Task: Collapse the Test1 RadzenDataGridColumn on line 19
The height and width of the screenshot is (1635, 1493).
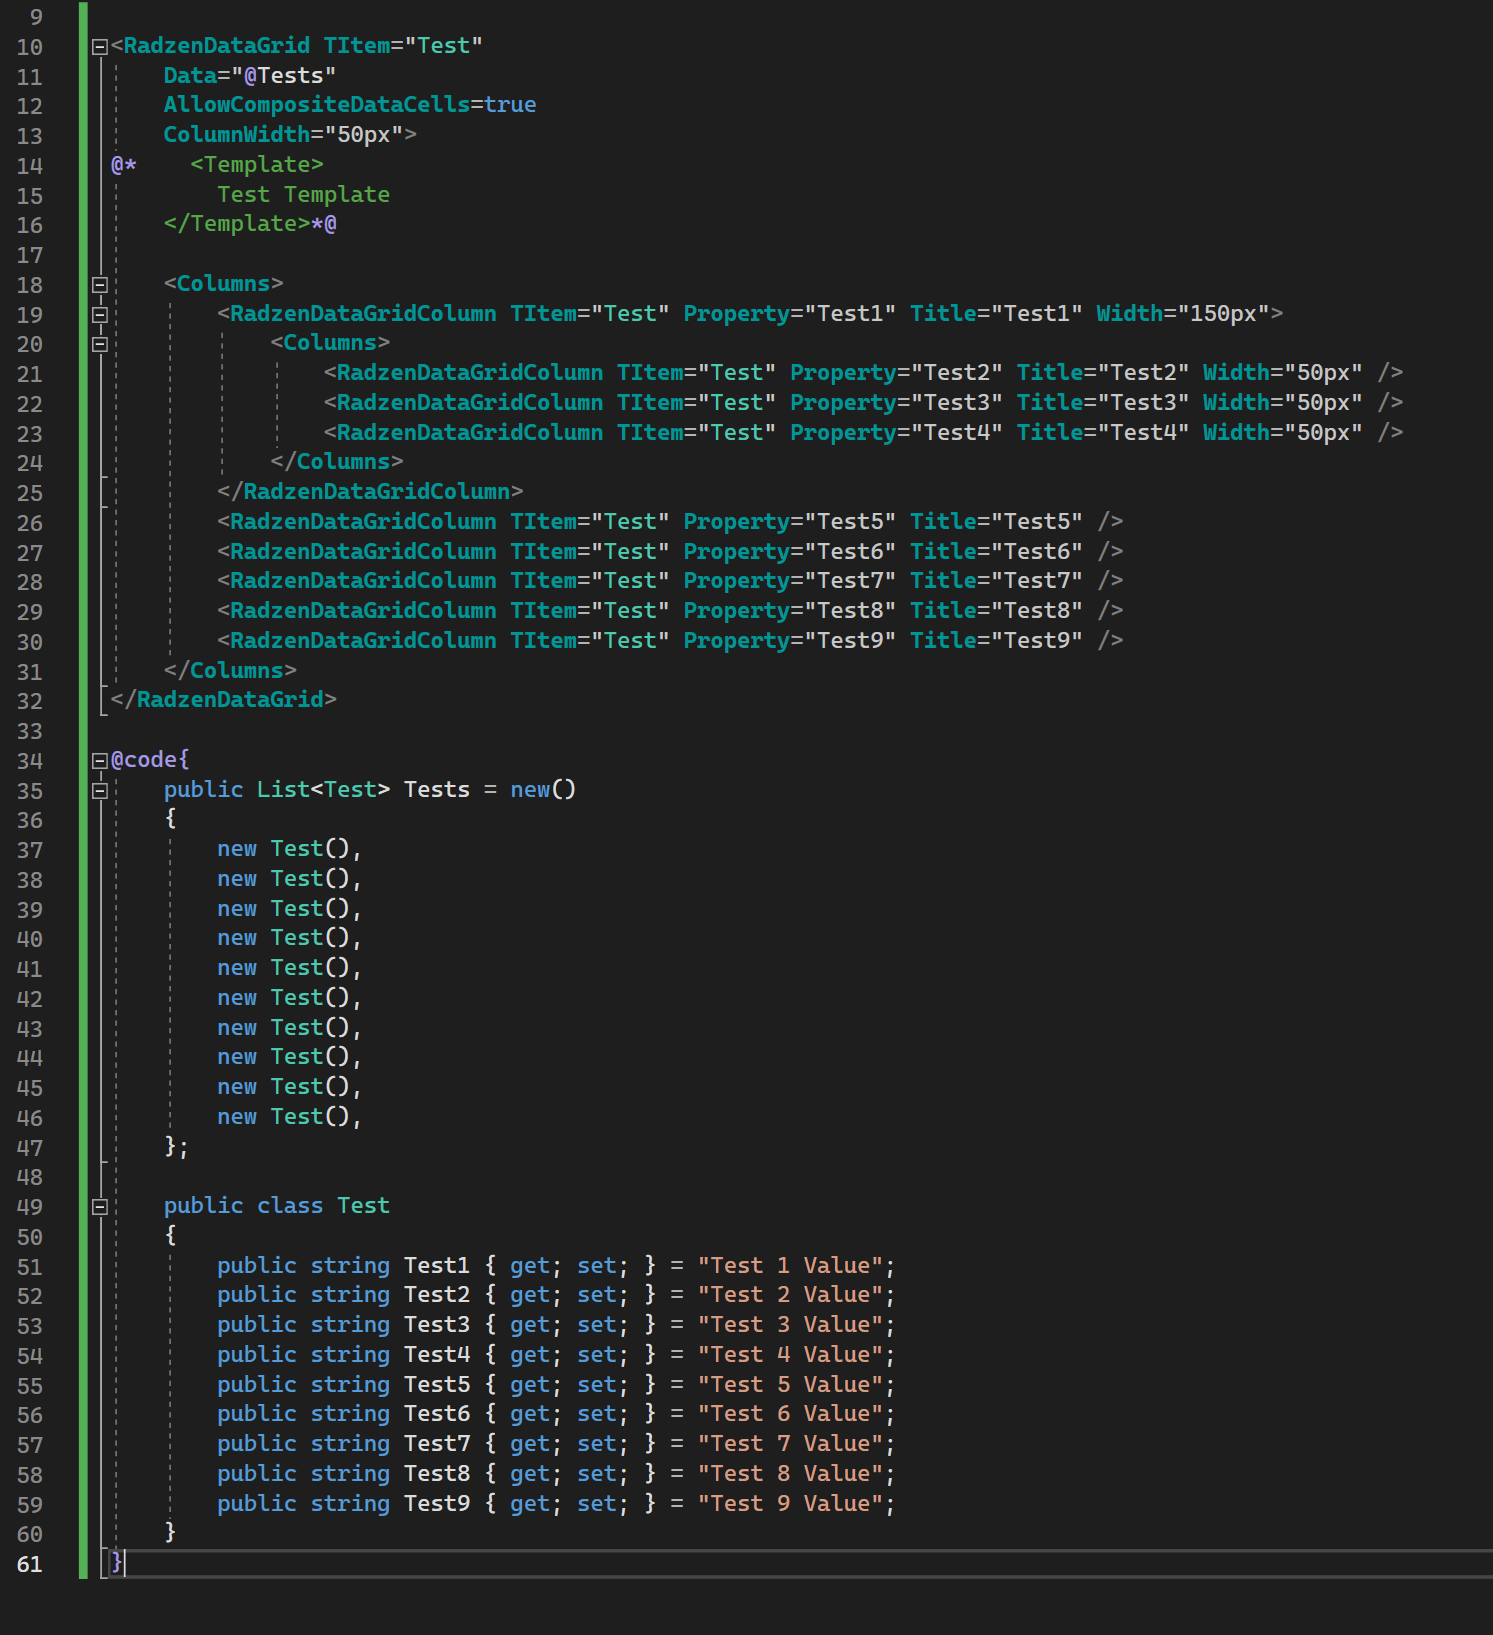Action: [x=100, y=314]
